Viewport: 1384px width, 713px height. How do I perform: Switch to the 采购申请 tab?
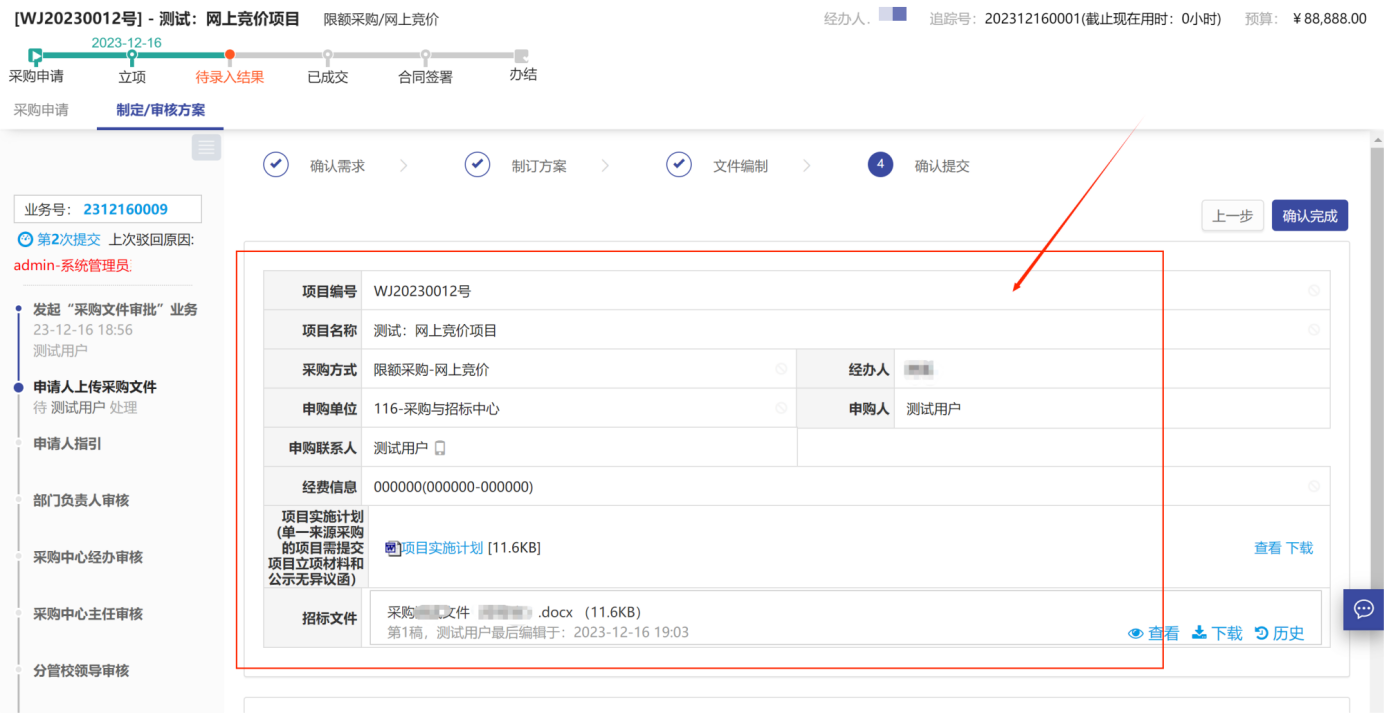(41, 110)
